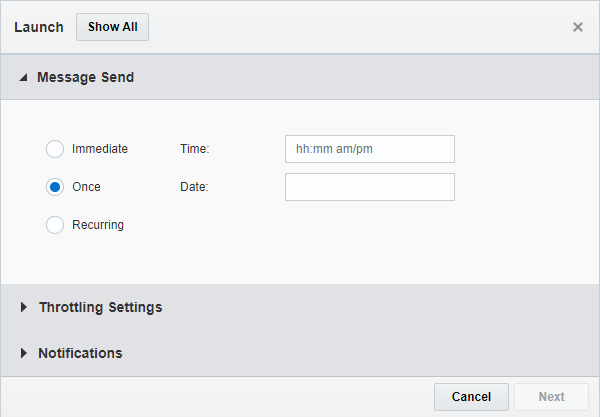Collapse the Message Send section arrow
This screenshot has height=417, width=600.
click(23, 77)
